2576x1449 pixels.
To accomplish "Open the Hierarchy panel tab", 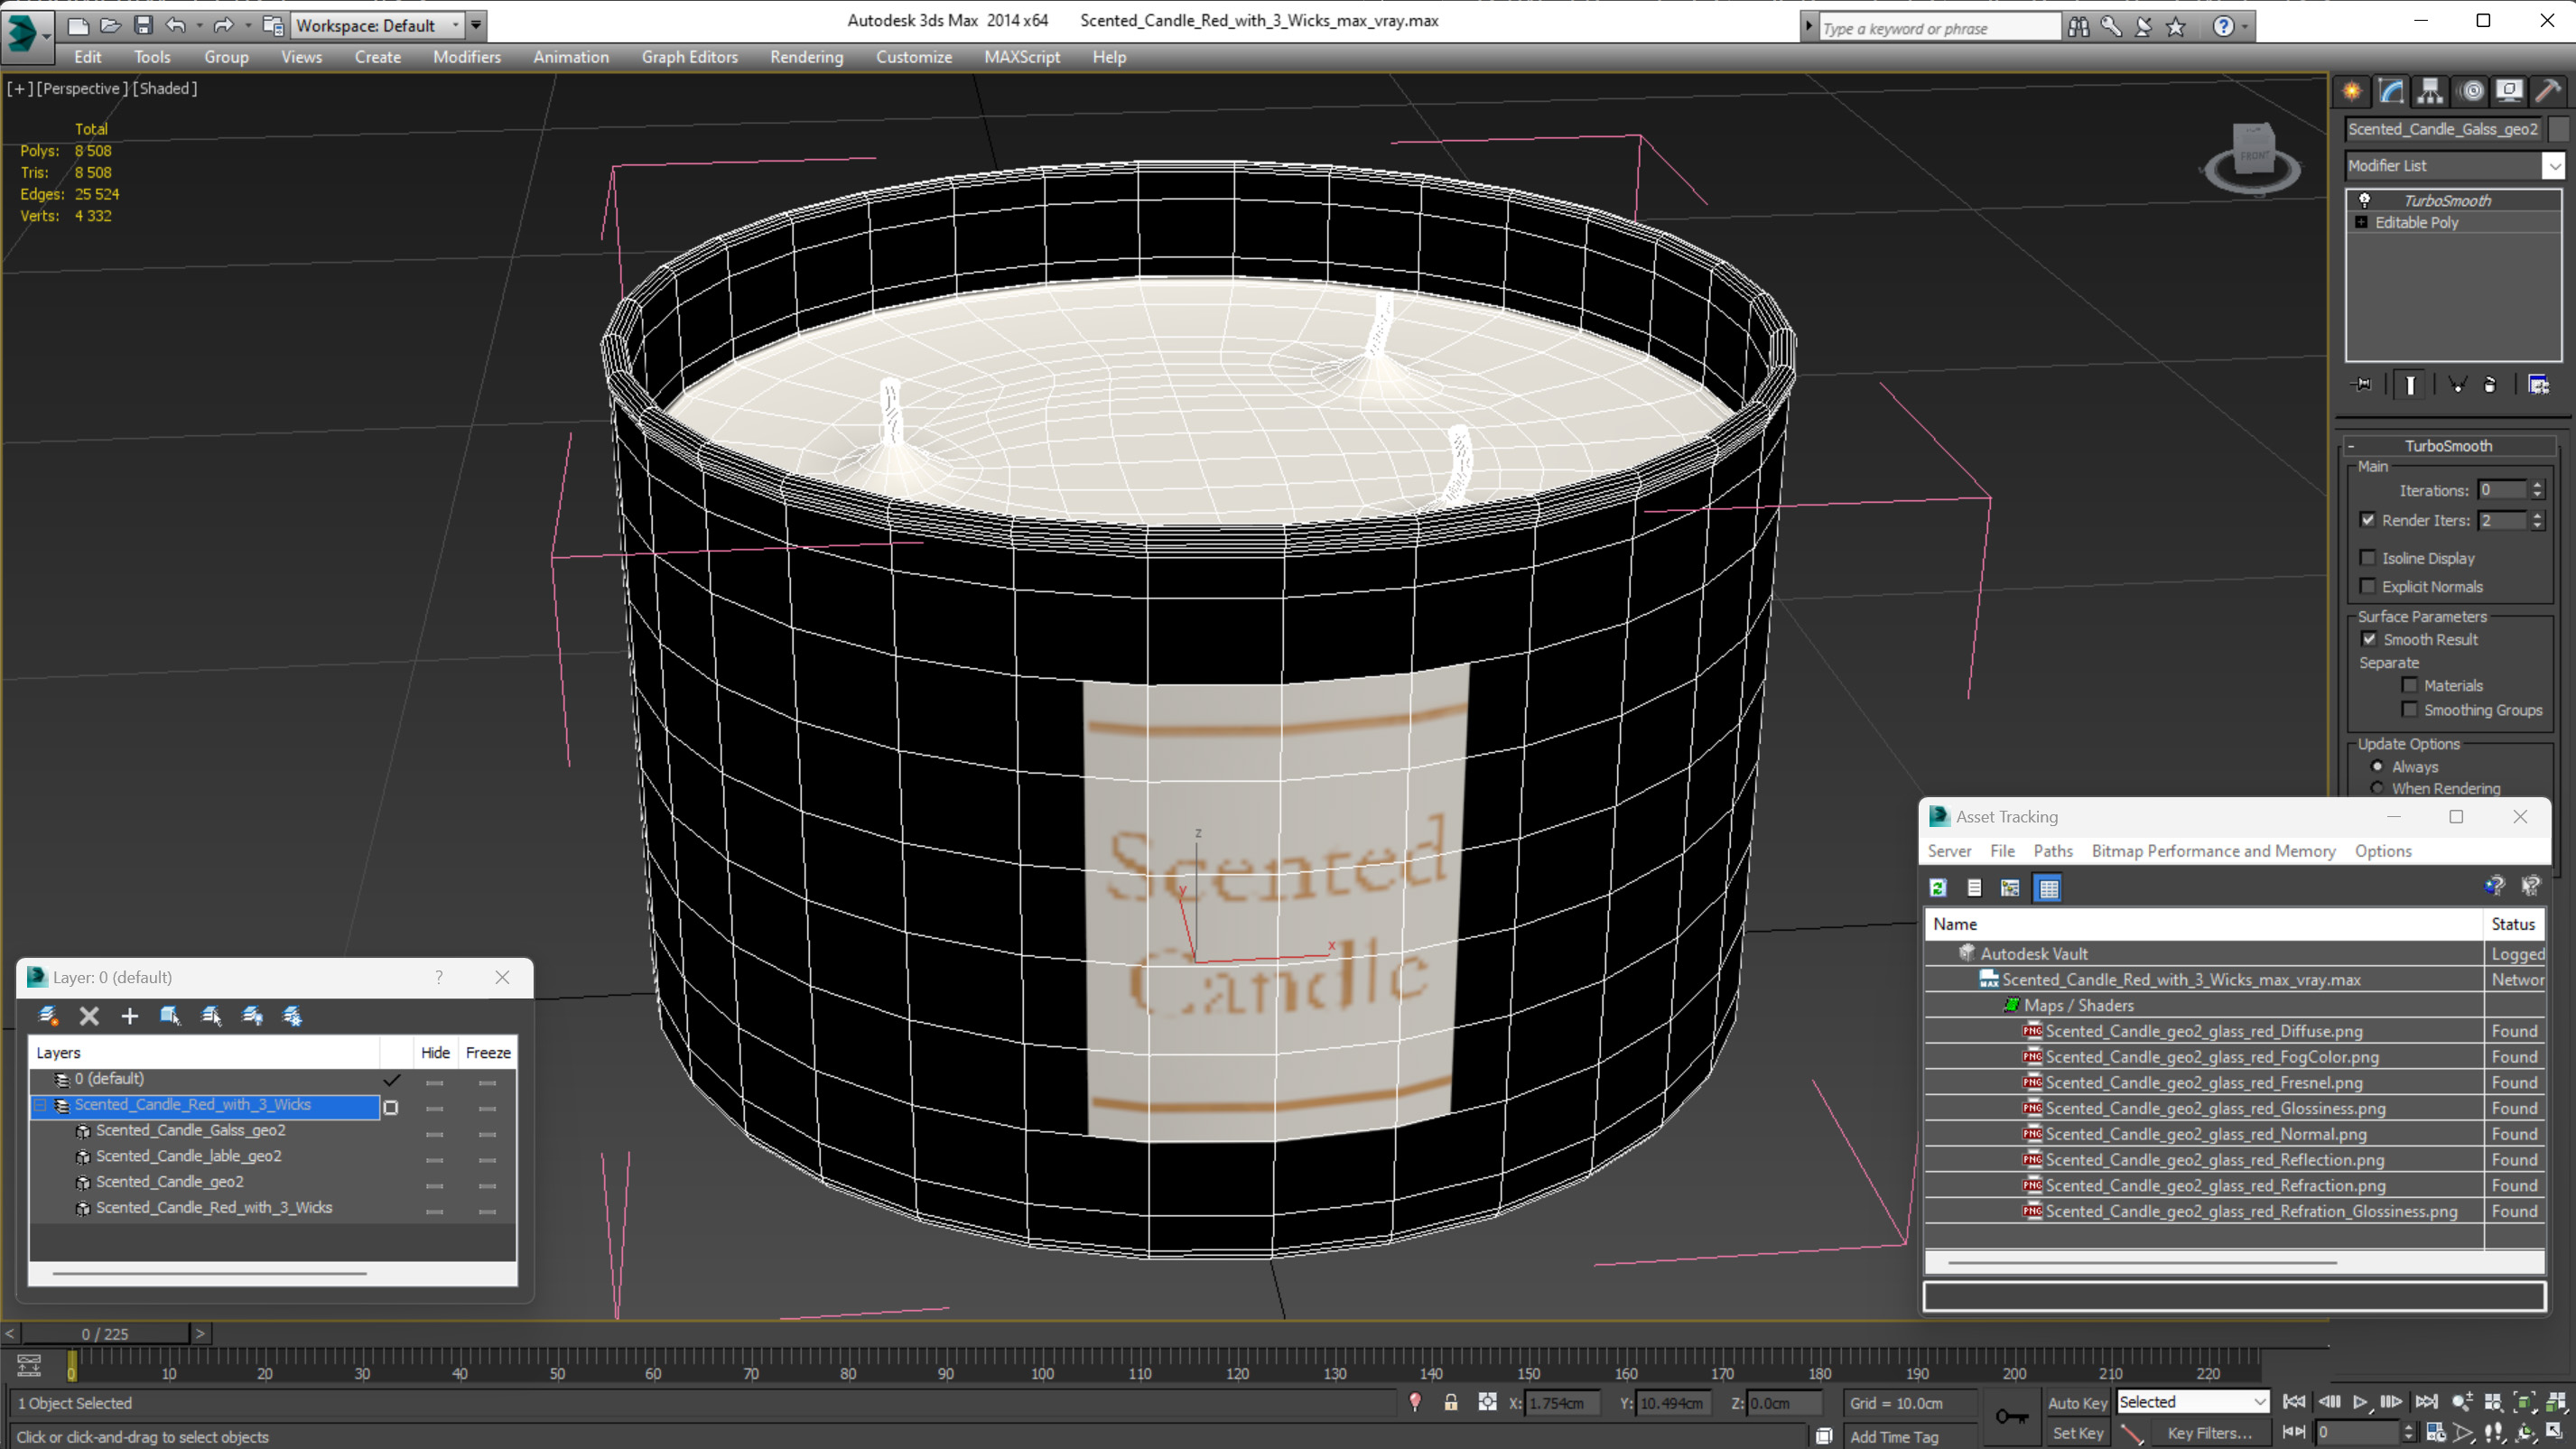I will coord(2430,91).
